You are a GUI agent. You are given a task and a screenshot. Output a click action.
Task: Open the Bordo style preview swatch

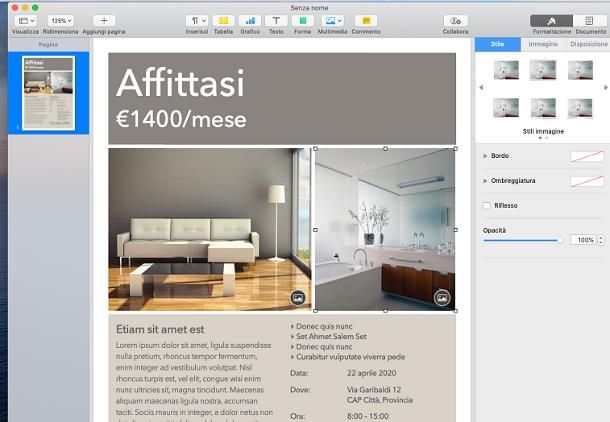[x=587, y=156]
